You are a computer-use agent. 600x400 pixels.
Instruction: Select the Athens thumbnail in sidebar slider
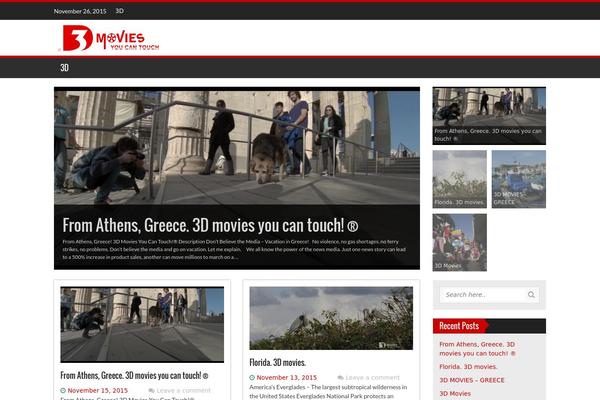489,116
